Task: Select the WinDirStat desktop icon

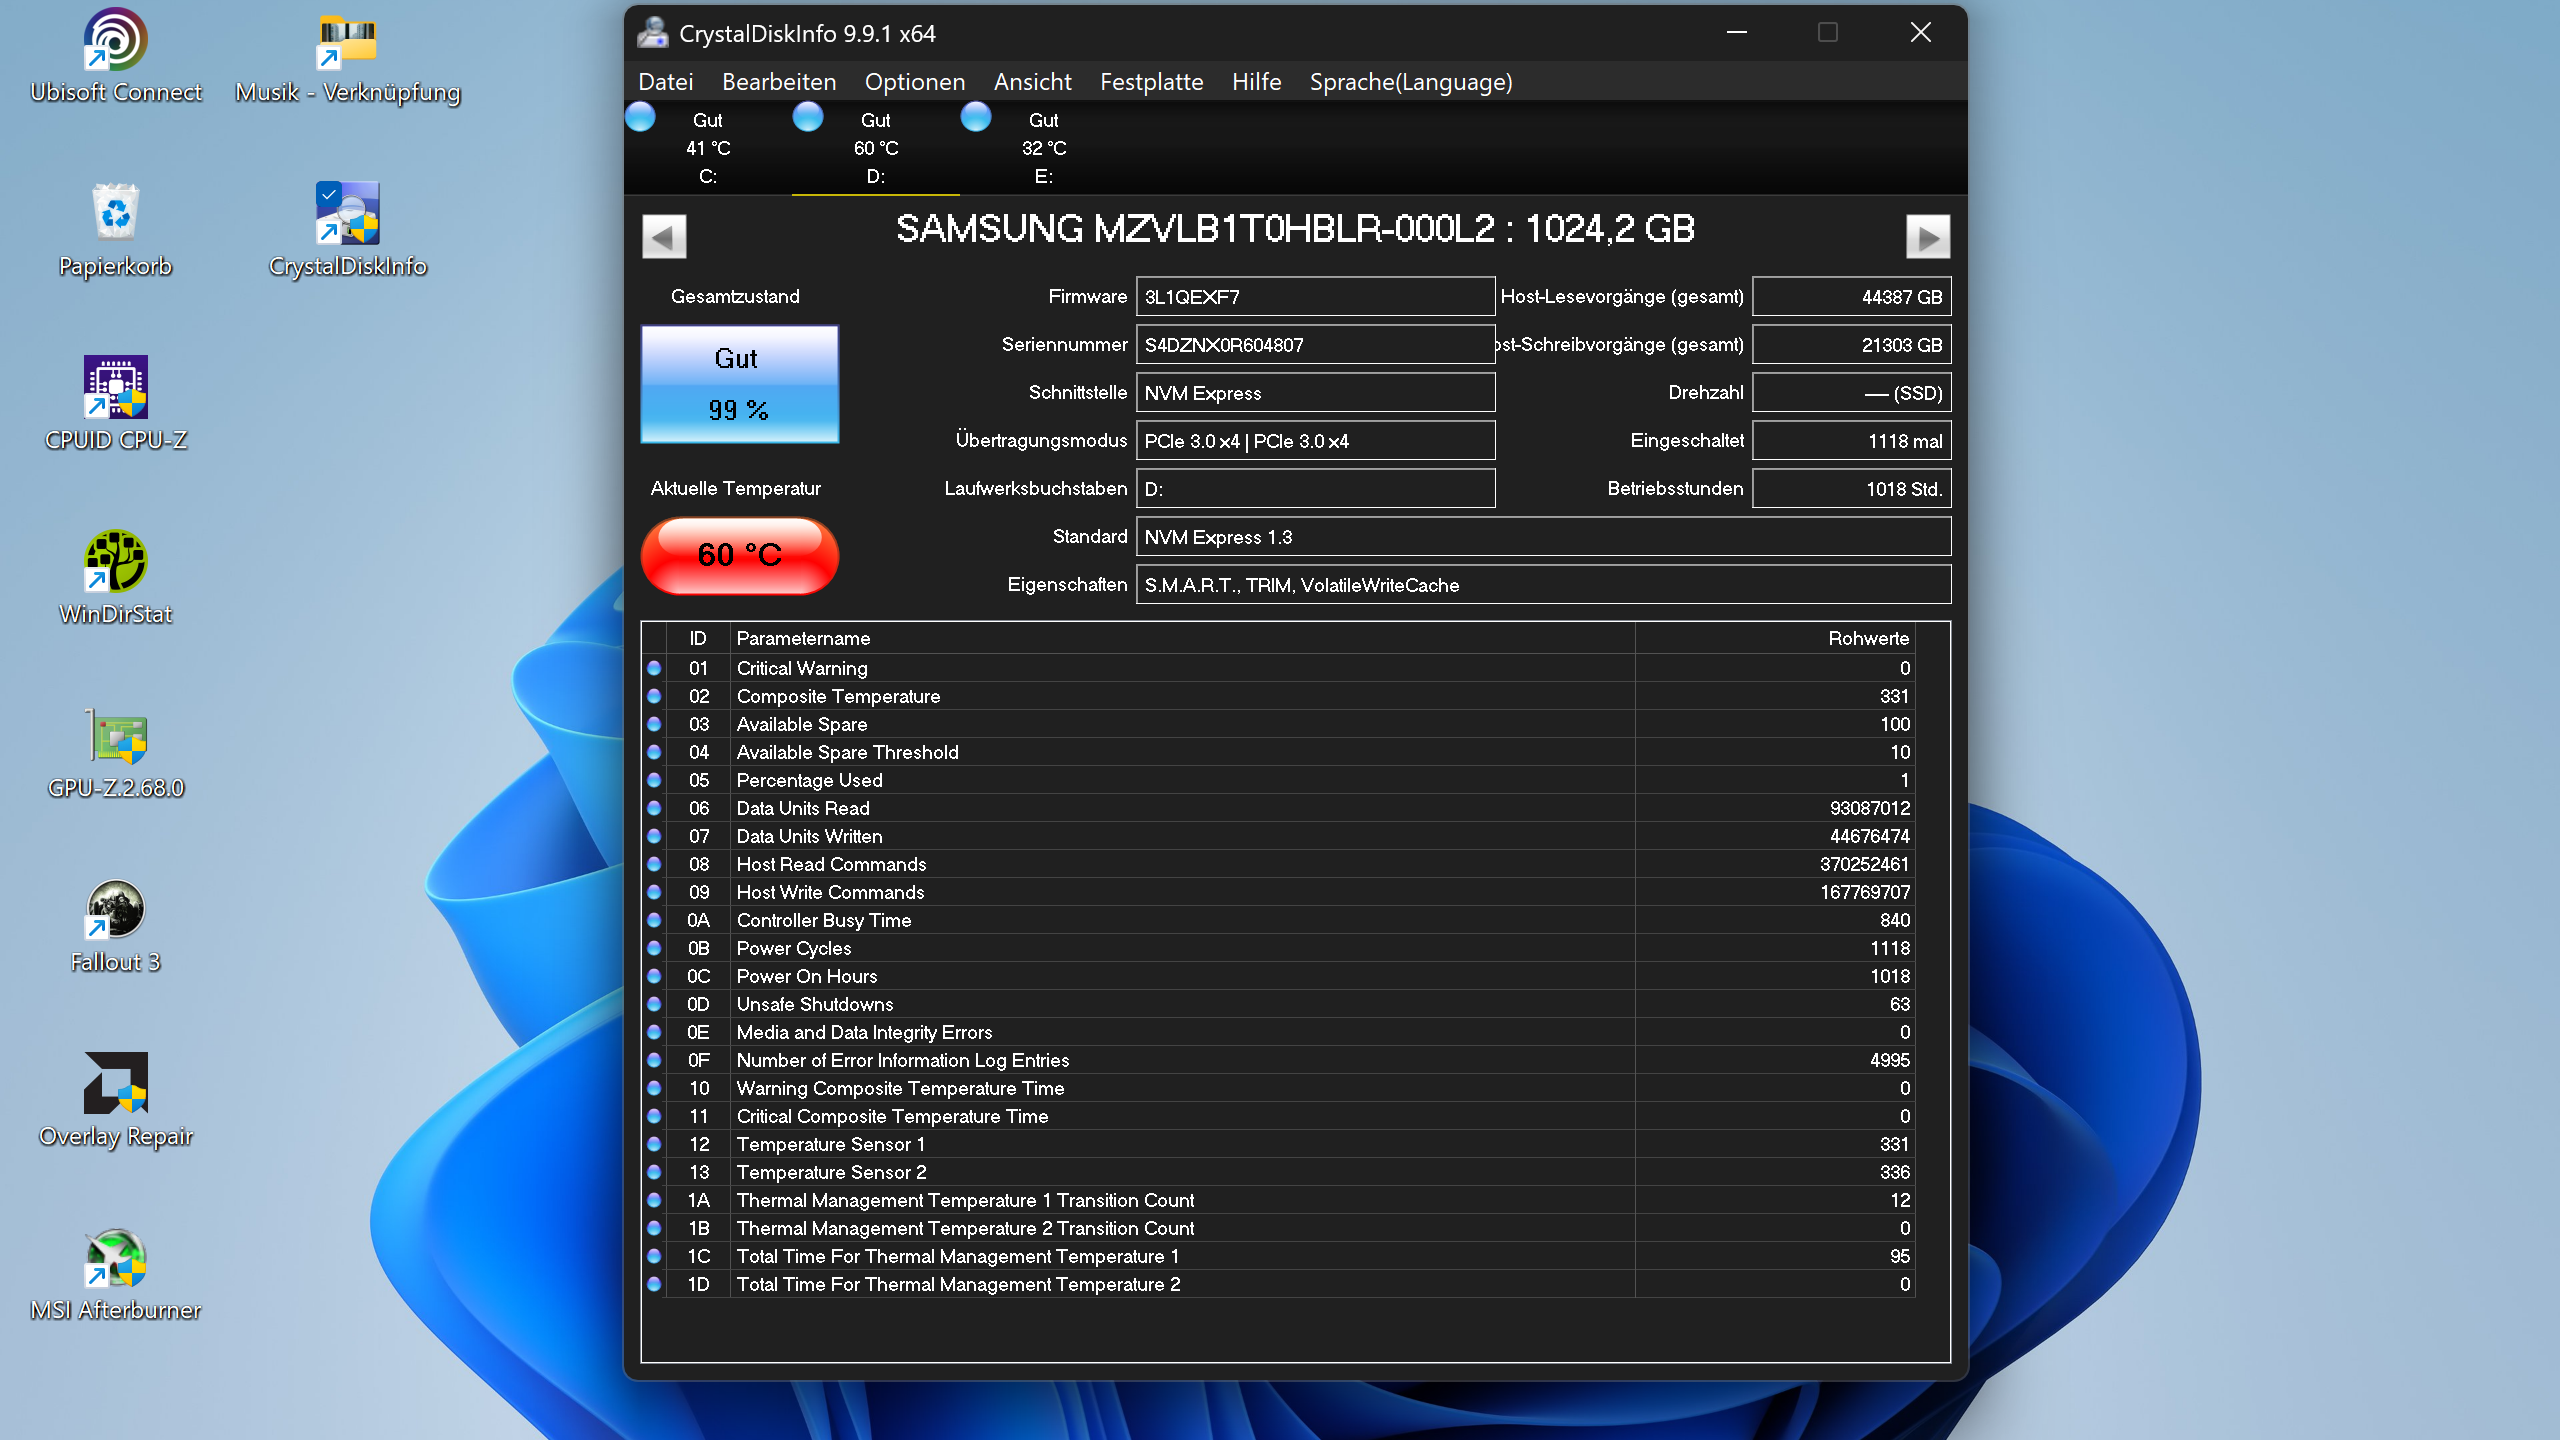Action: (x=115, y=578)
